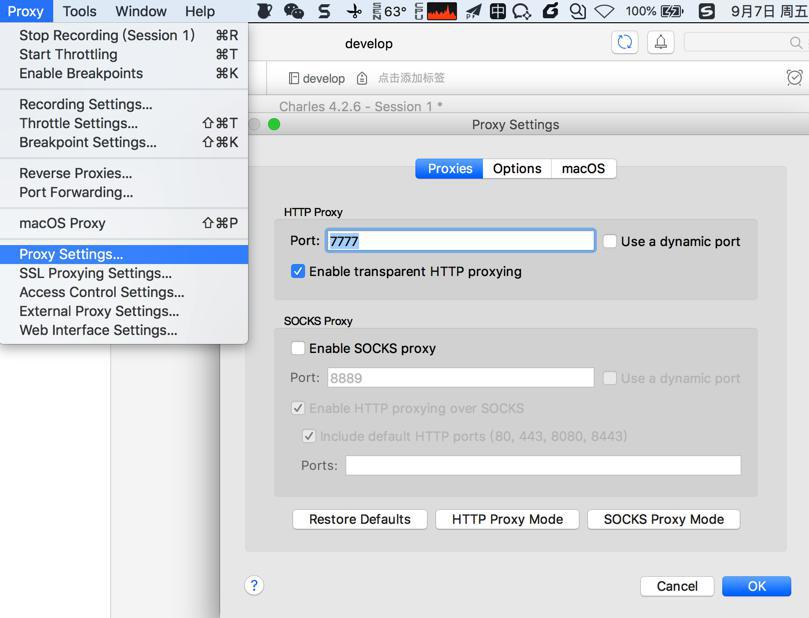Click the notification bell icon in develop window
Image resolution: width=809 pixels, height=618 pixels.
click(660, 42)
